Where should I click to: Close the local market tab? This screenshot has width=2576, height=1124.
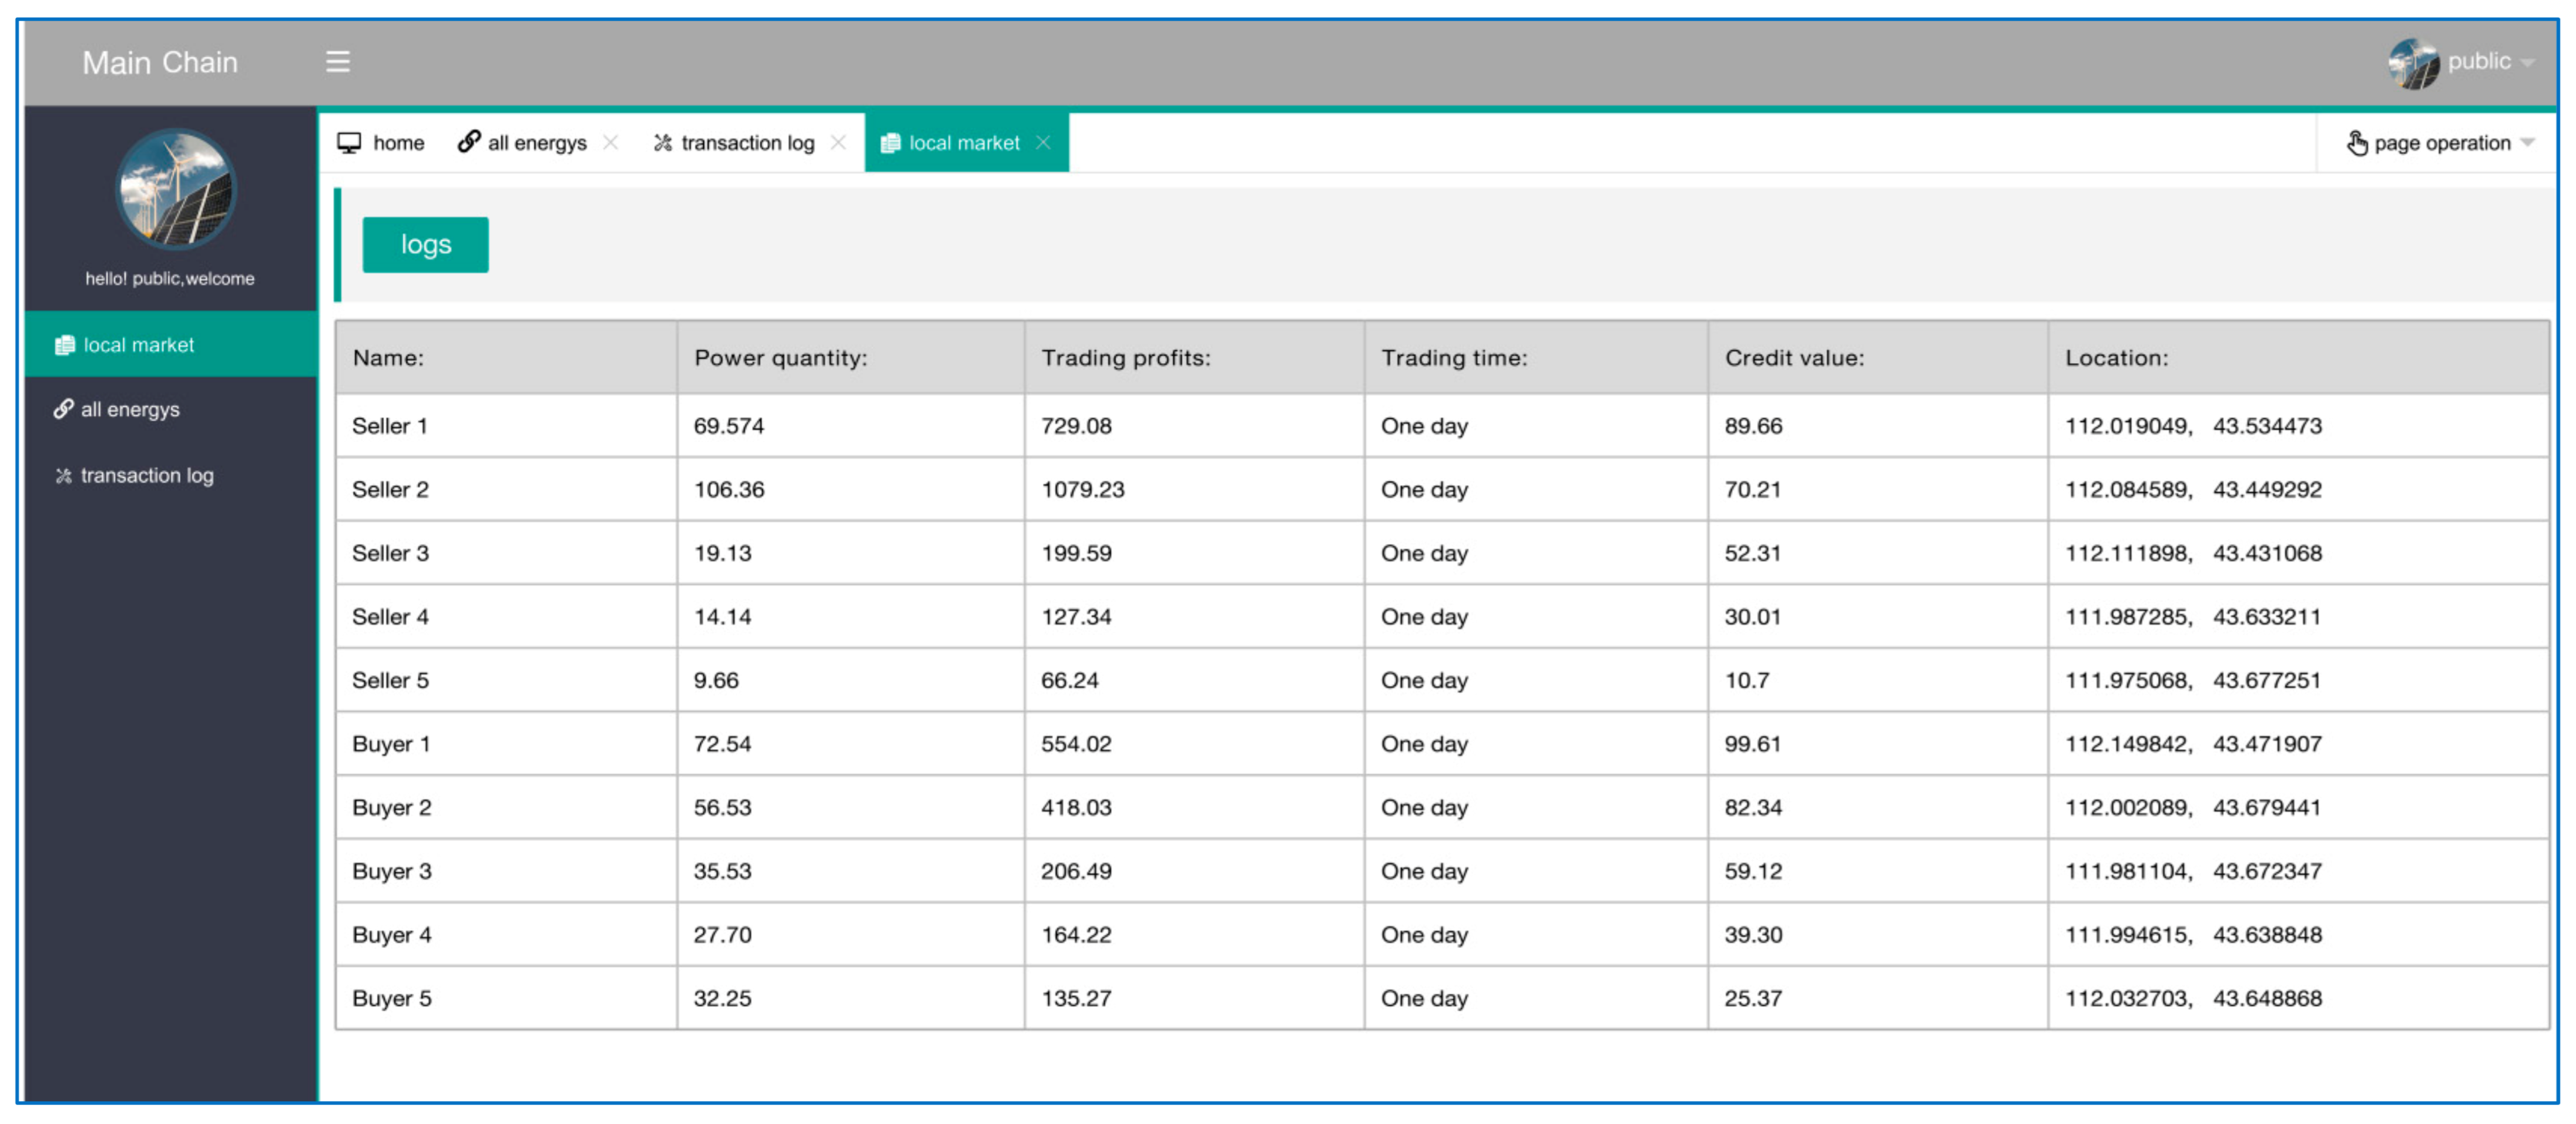(x=1043, y=143)
